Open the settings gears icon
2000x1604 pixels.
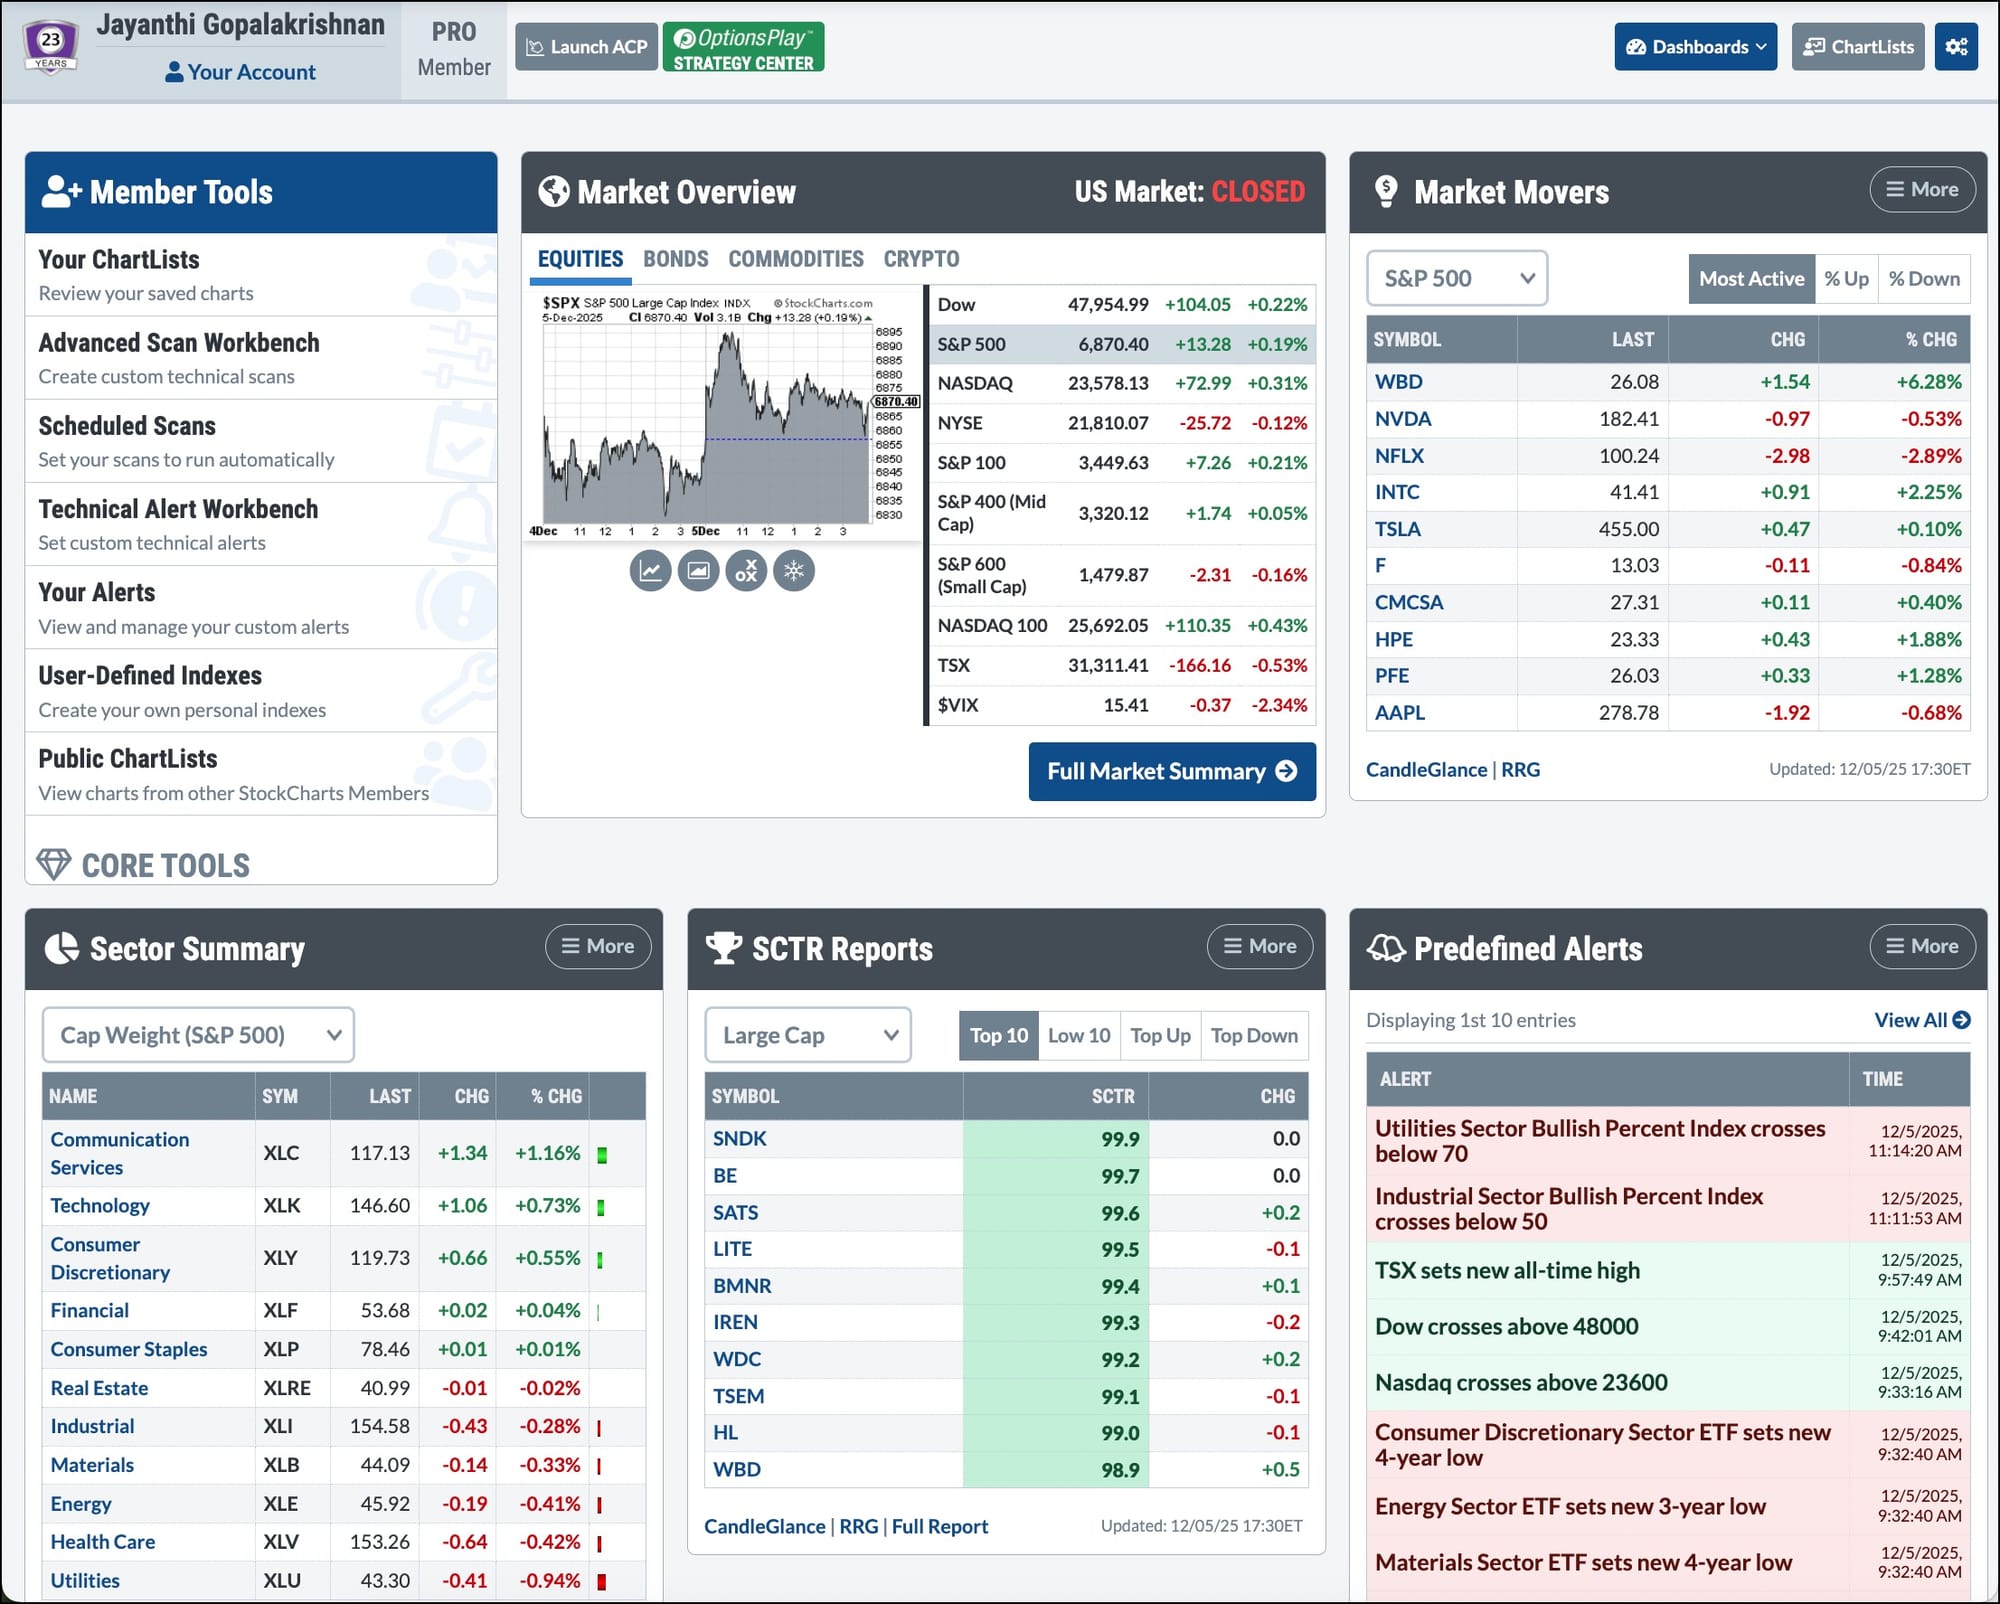coord(1956,47)
